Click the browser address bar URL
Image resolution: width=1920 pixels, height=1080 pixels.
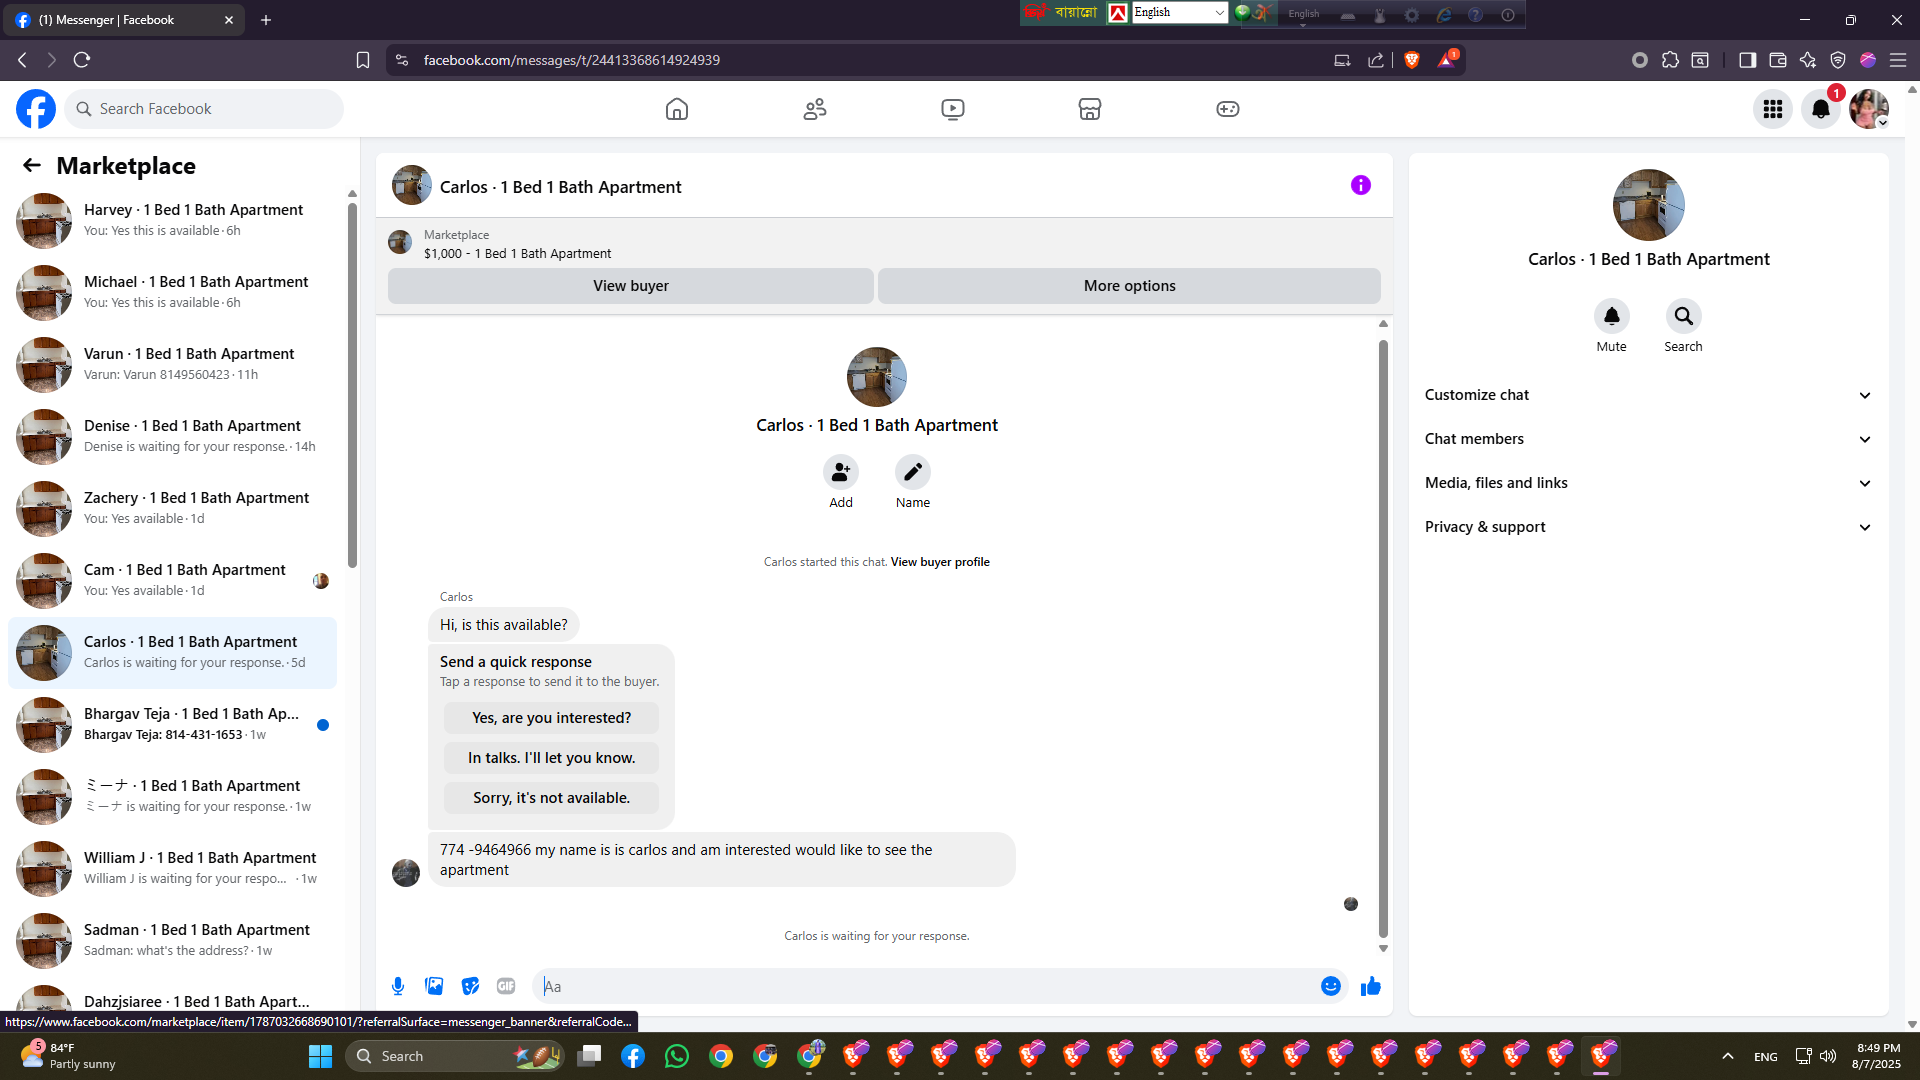[571, 60]
